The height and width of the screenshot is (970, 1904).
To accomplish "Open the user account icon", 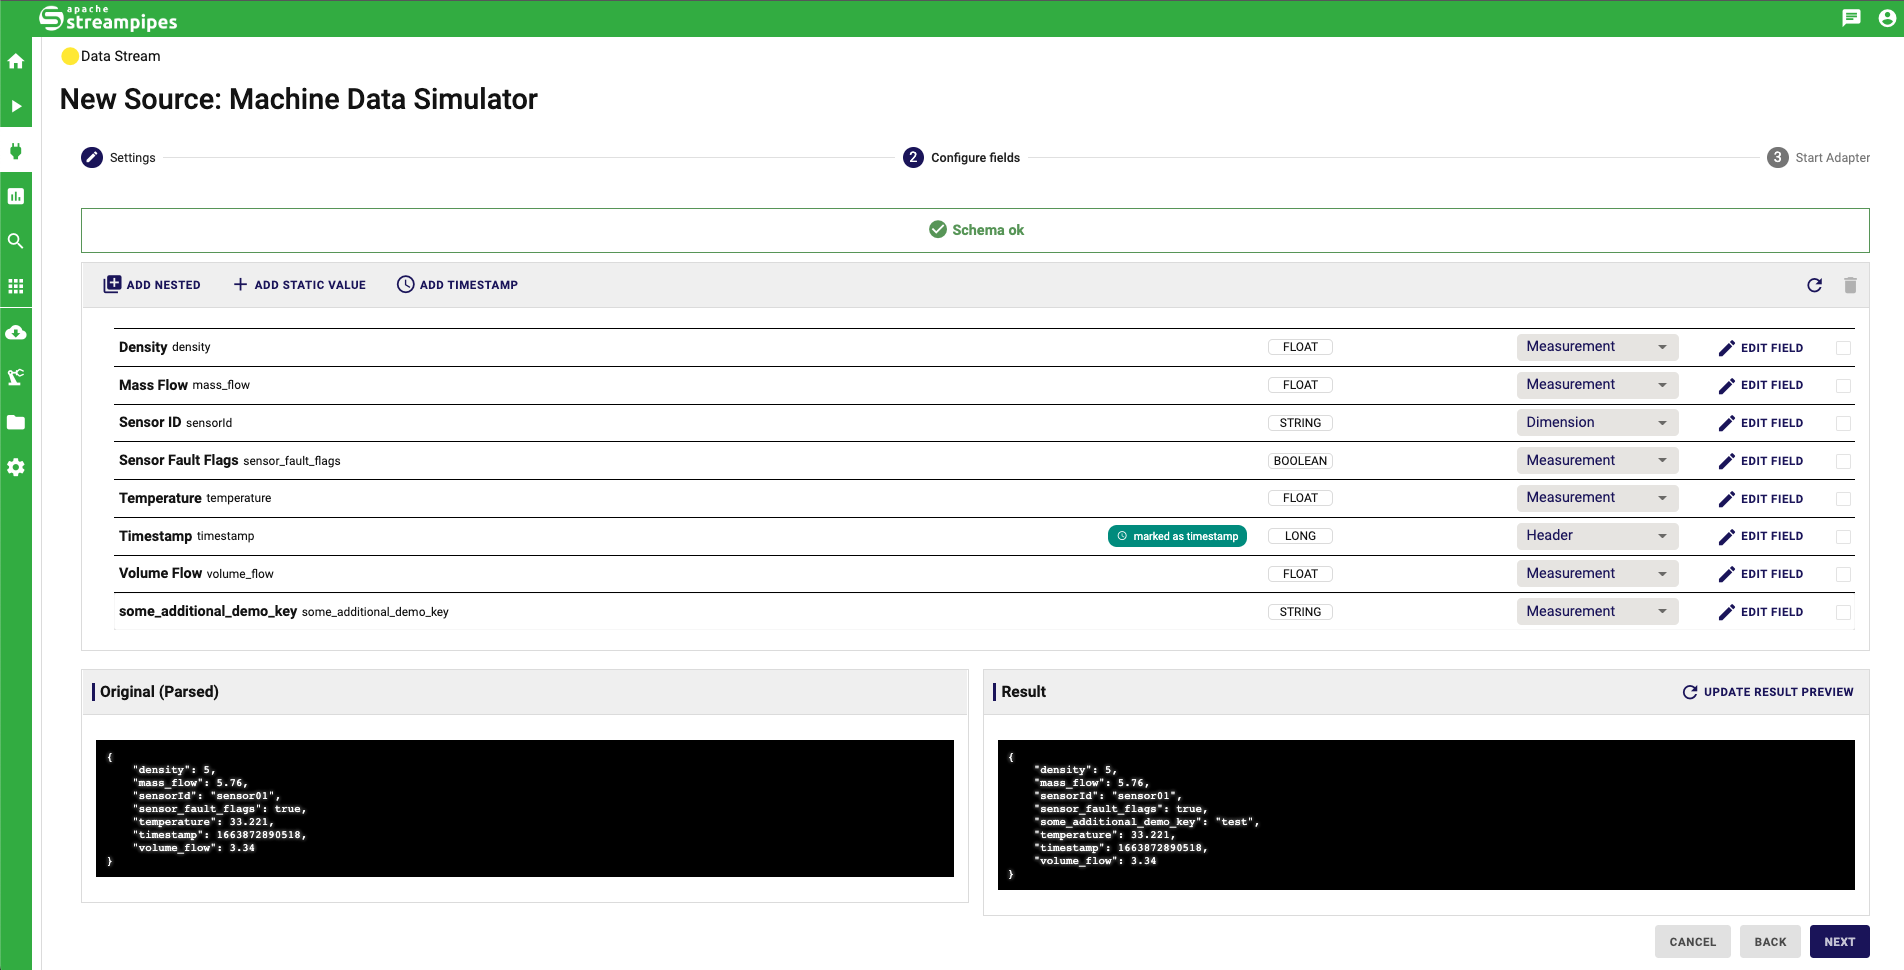I will point(1886,18).
